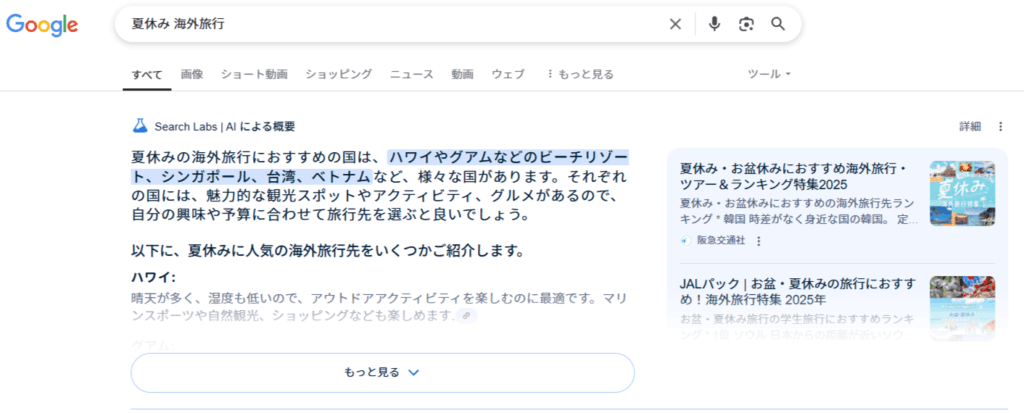1024x413 pixels.
Task: Switch to the 動画 tab
Action: pos(462,74)
